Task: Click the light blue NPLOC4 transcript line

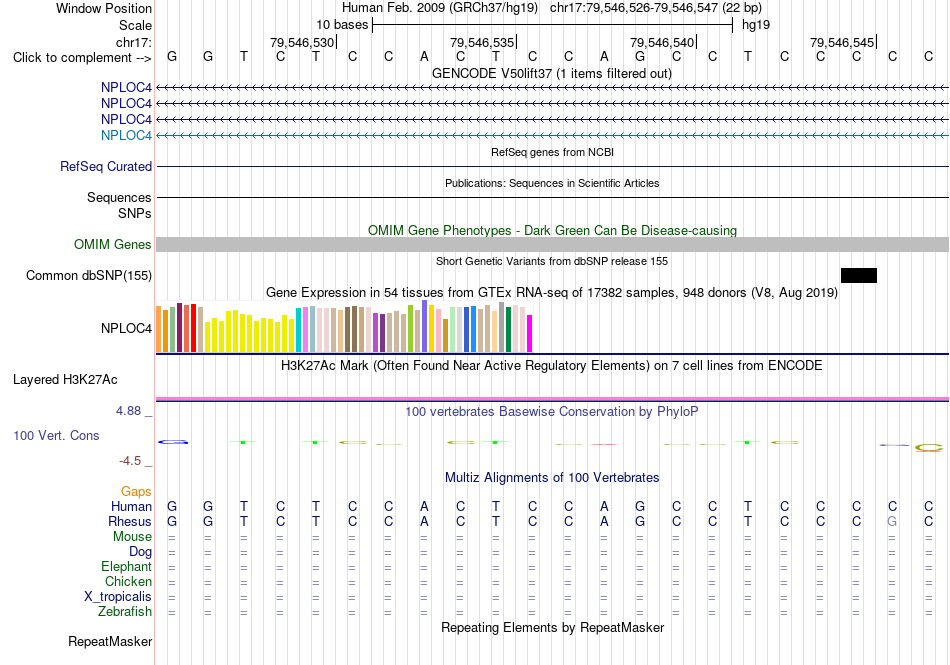Action: pyautogui.click(x=552, y=135)
